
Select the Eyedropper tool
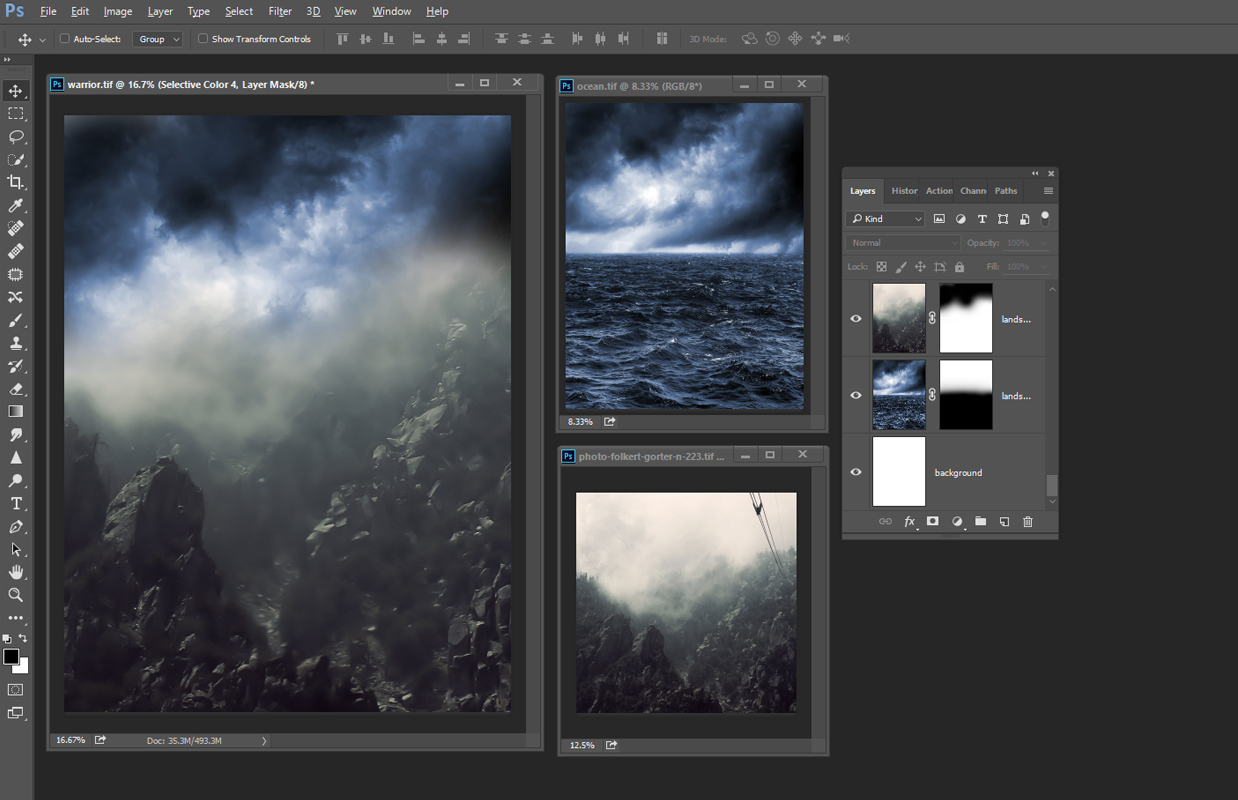[x=16, y=206]
